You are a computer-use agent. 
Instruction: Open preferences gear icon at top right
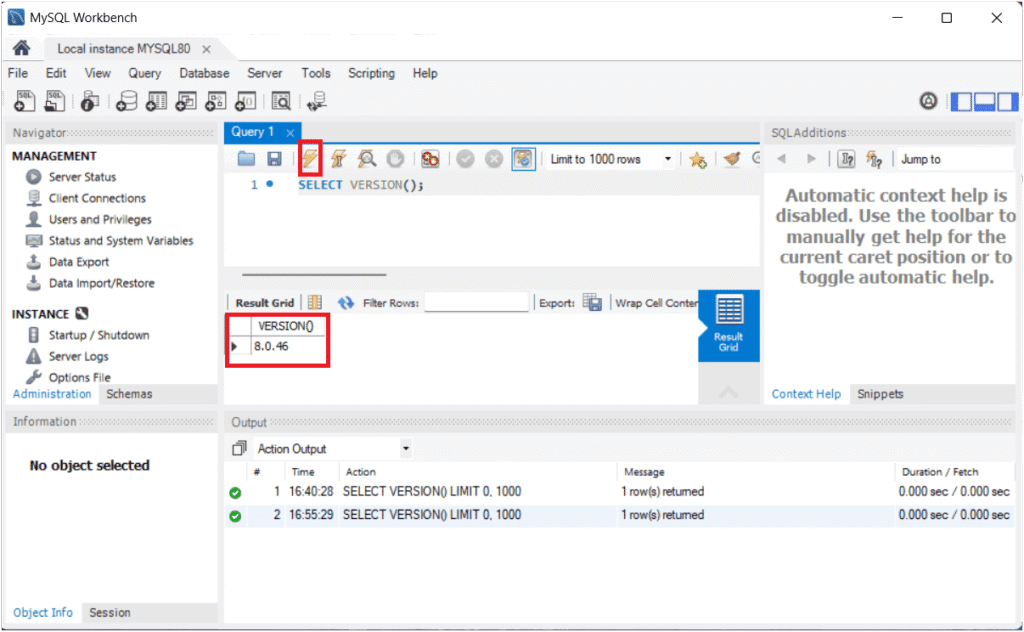pos(928,101)
